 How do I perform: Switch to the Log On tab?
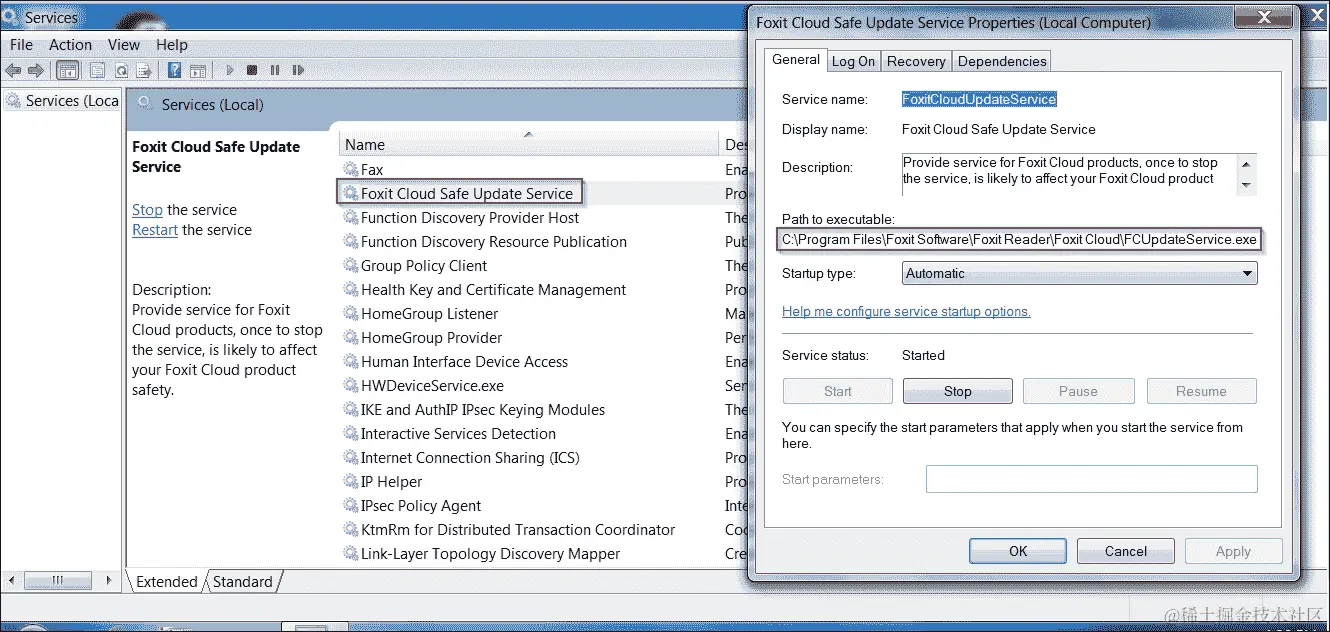click(853, 61)
